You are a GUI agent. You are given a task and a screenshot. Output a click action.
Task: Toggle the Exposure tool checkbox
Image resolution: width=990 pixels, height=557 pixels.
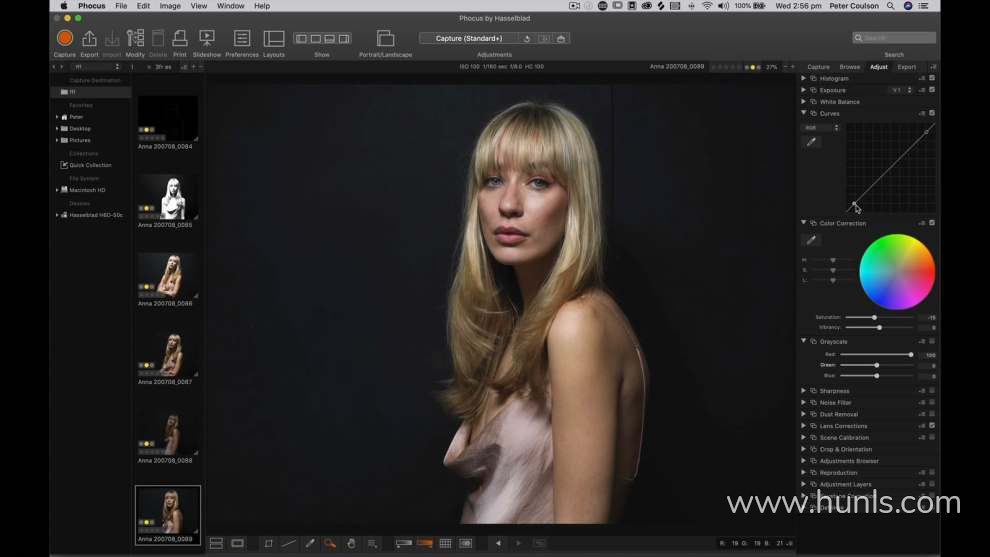pos(932,90)
